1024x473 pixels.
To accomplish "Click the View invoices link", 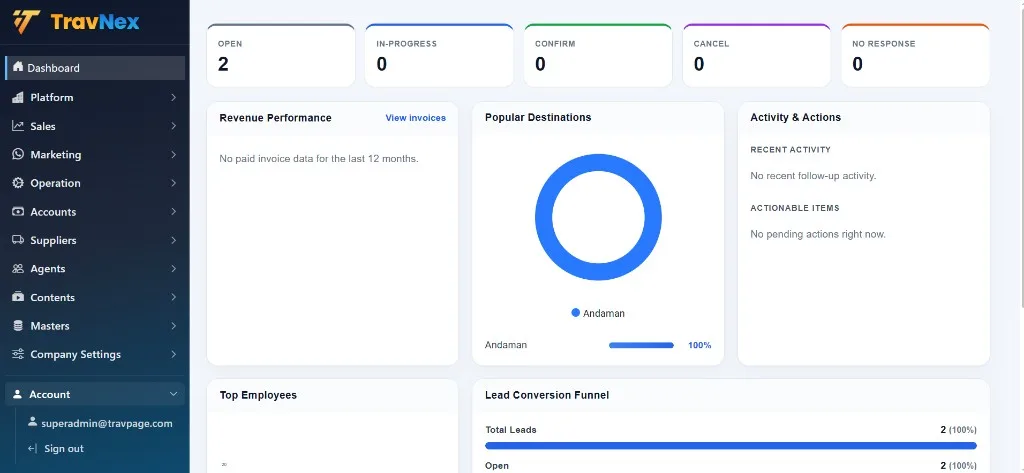I will [x=415, y=118].
